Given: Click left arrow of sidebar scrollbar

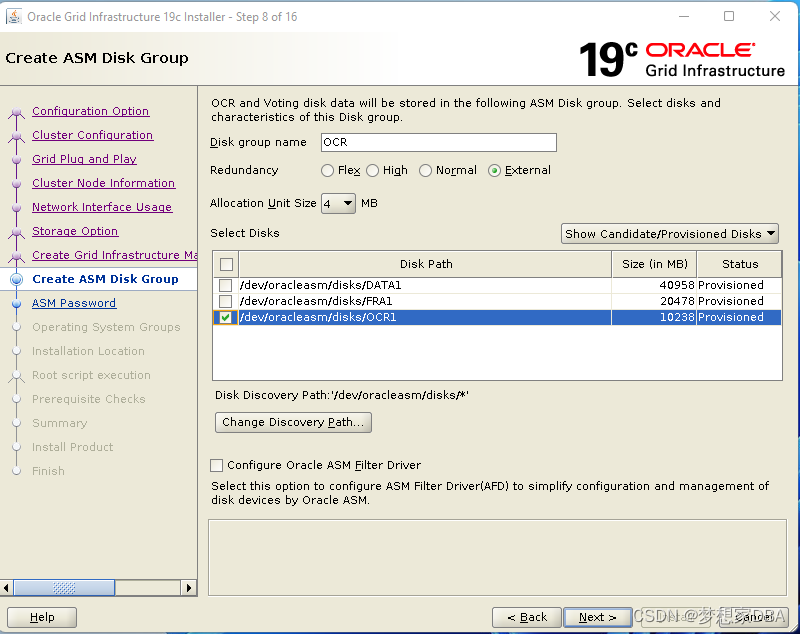Looking at the screenshot, I should coord(6,588).
